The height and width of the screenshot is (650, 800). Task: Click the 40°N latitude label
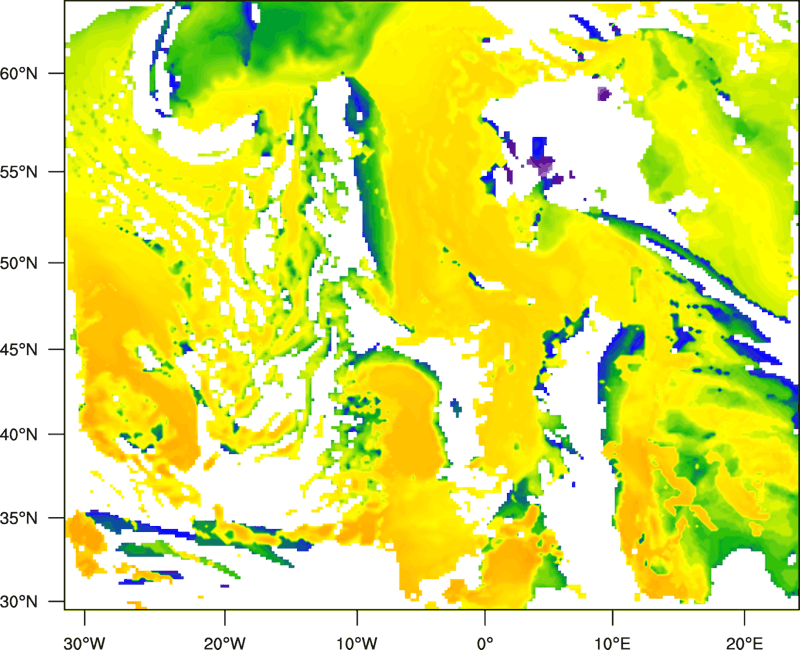pos(19,435)
